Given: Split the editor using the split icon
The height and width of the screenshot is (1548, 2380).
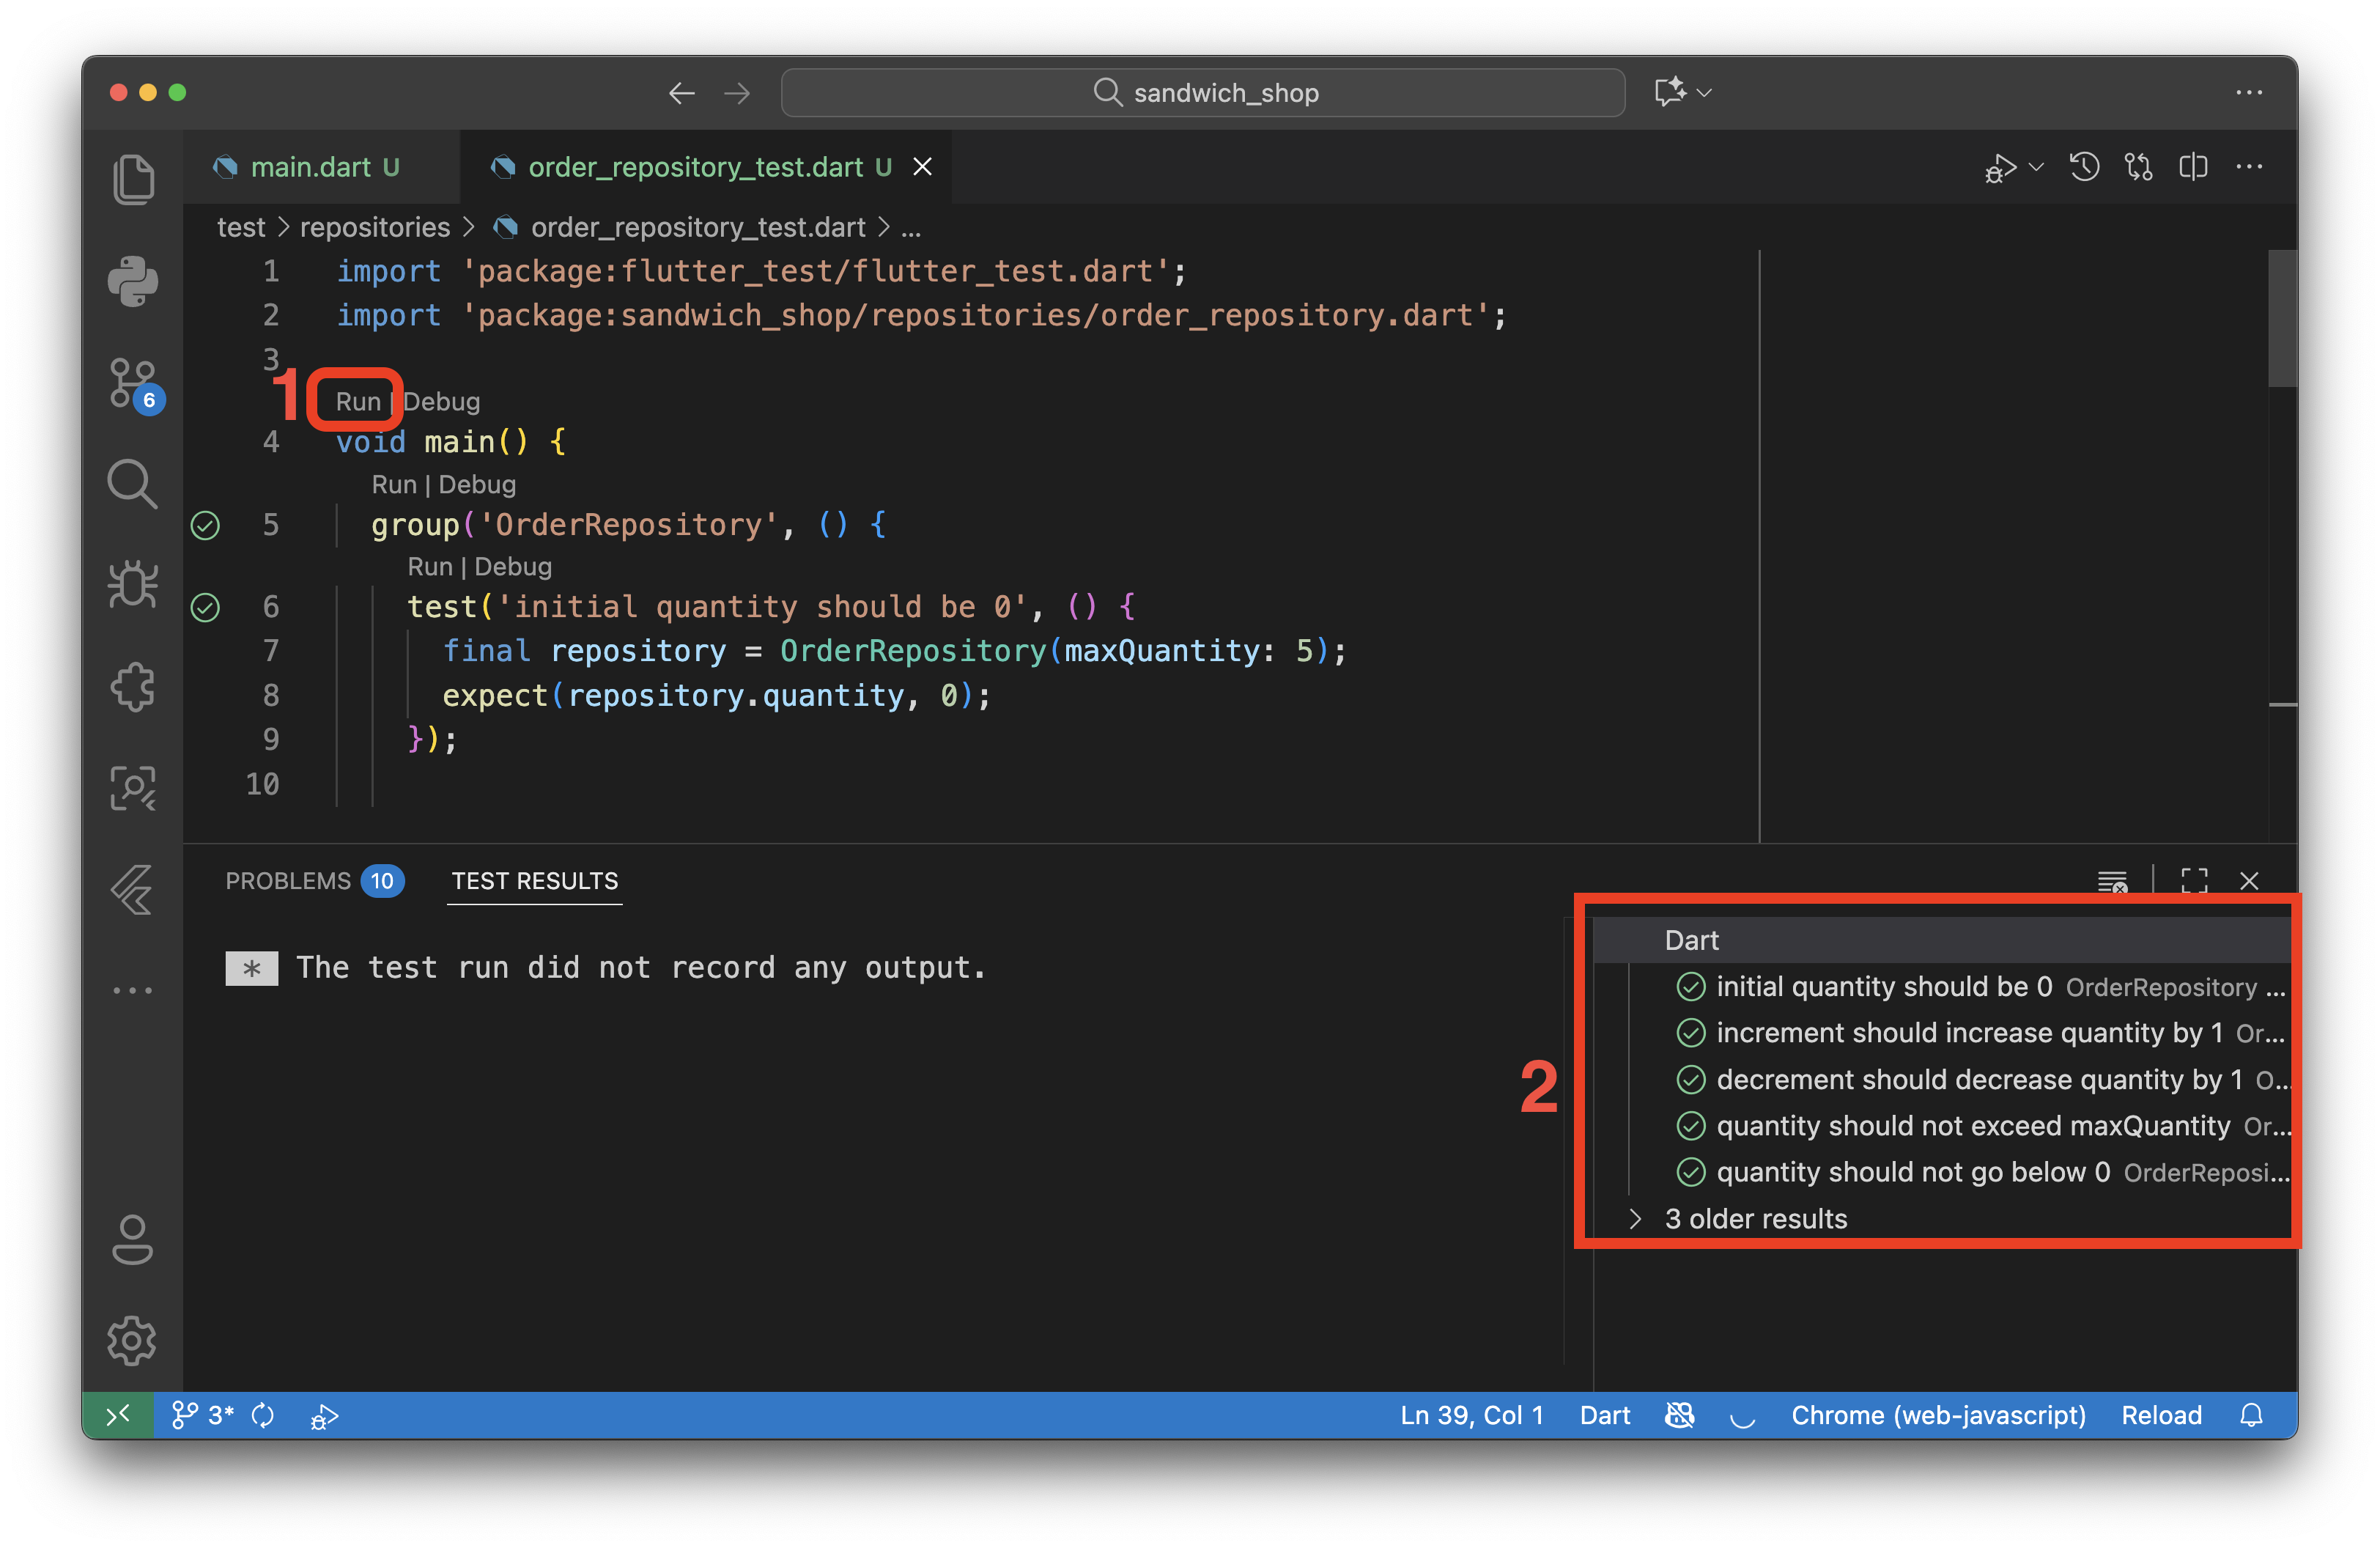Looking at the screenshot, I should [2193, 167].
